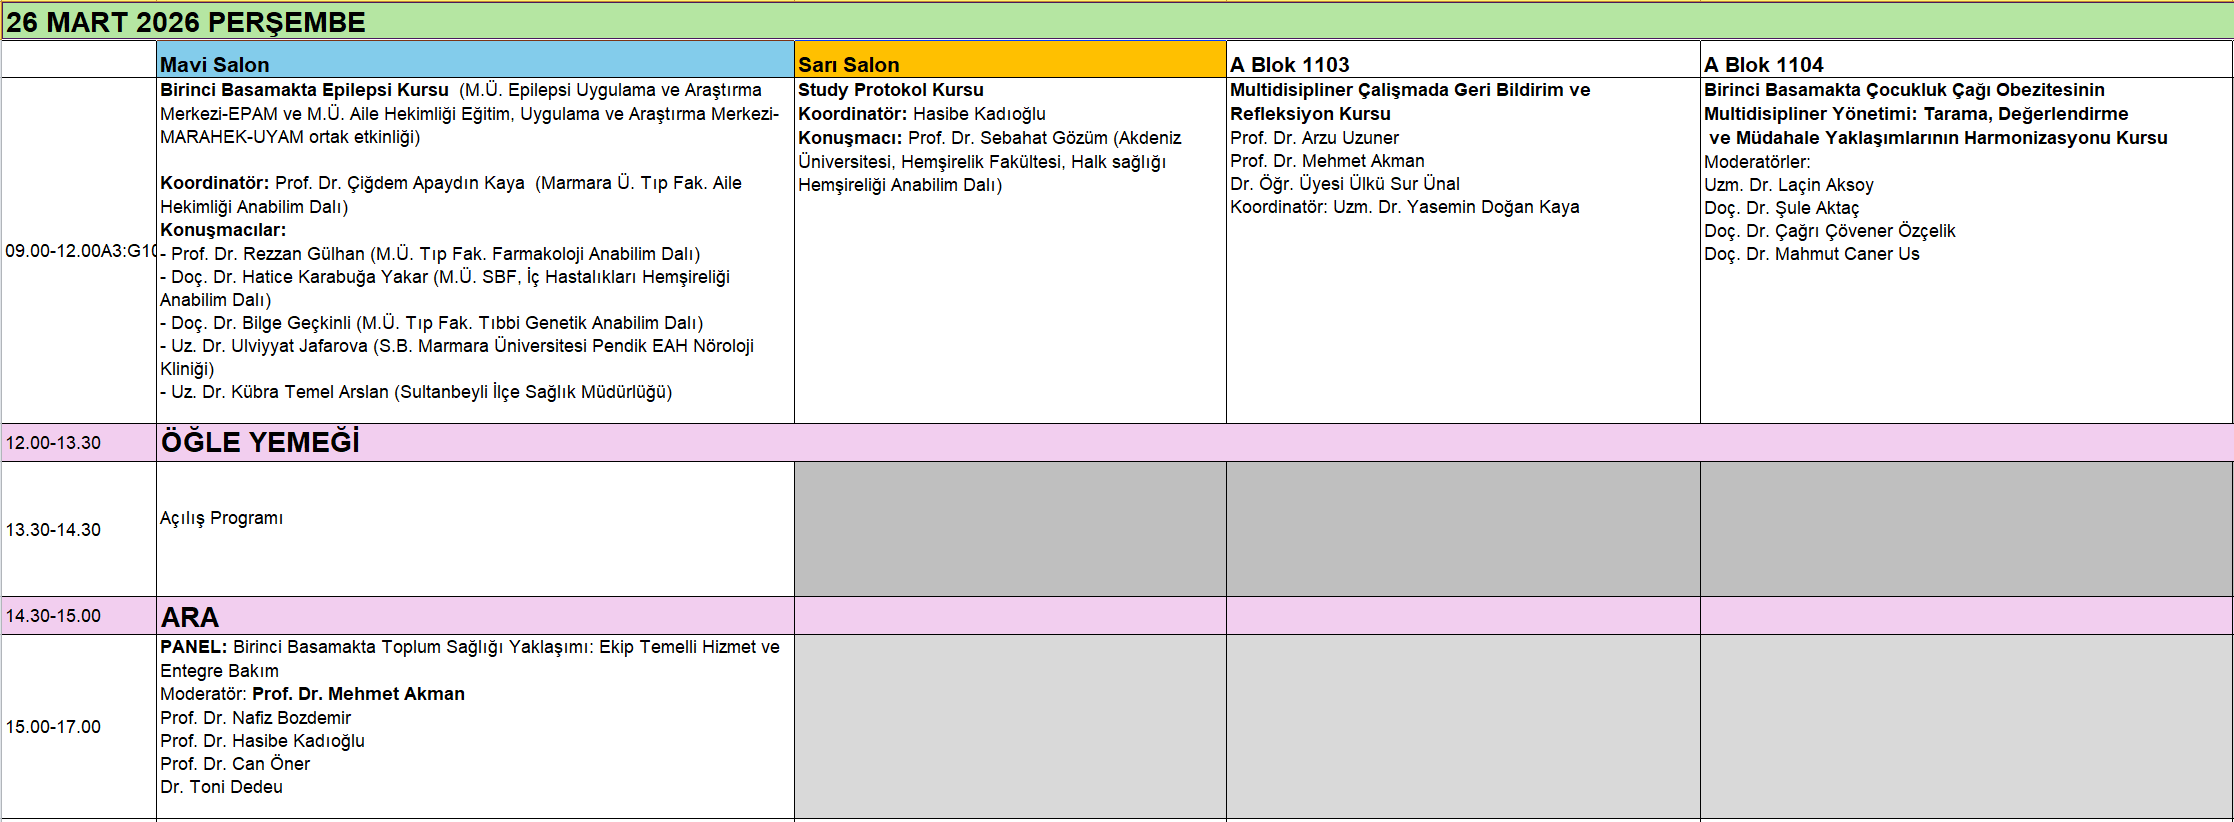Select the 26 MART 2026 PERŞEMBE header row

pos(1116,21)
